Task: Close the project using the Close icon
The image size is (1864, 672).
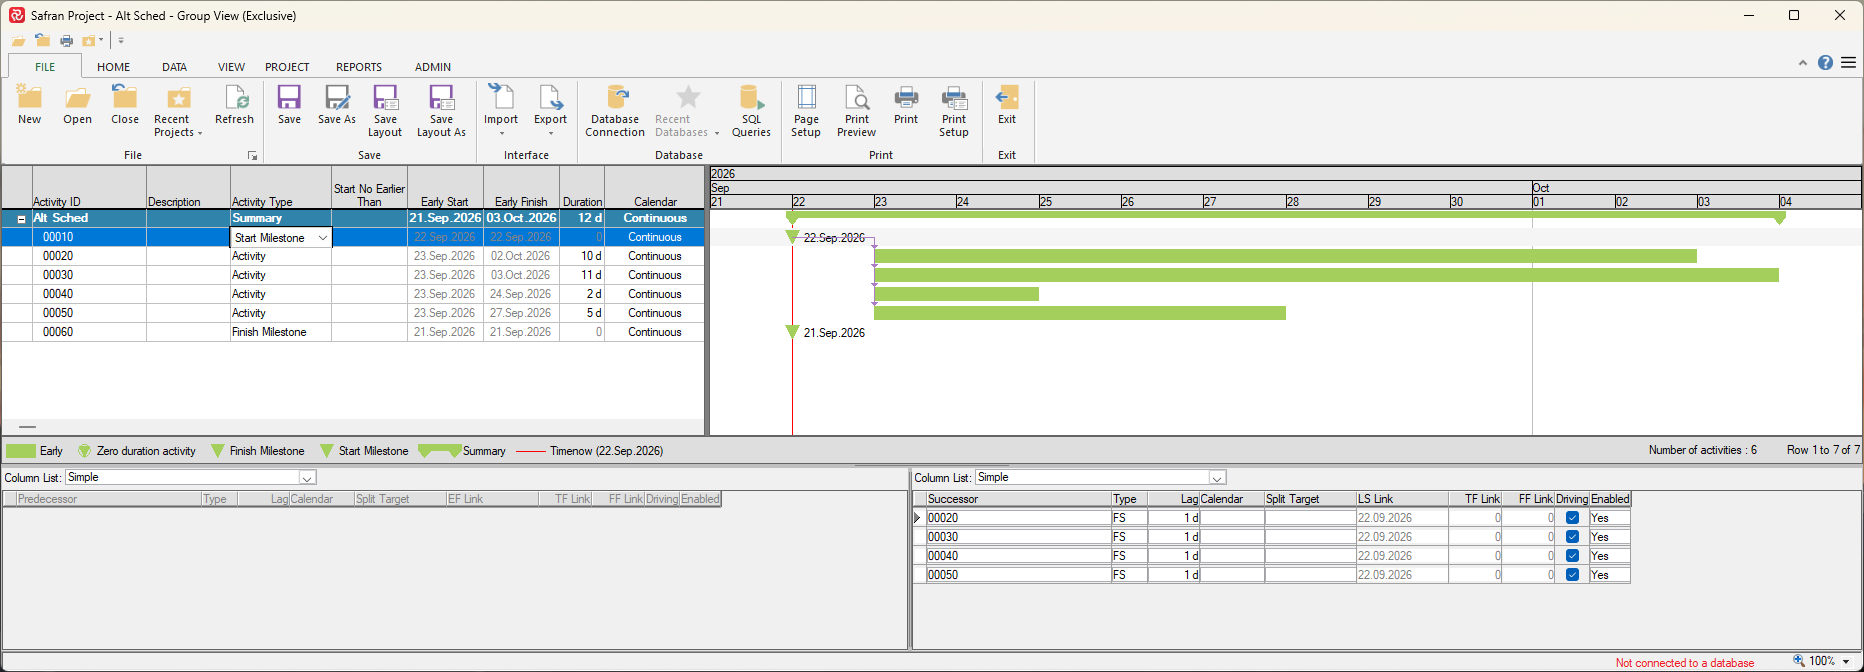Action: click(125, 97)
